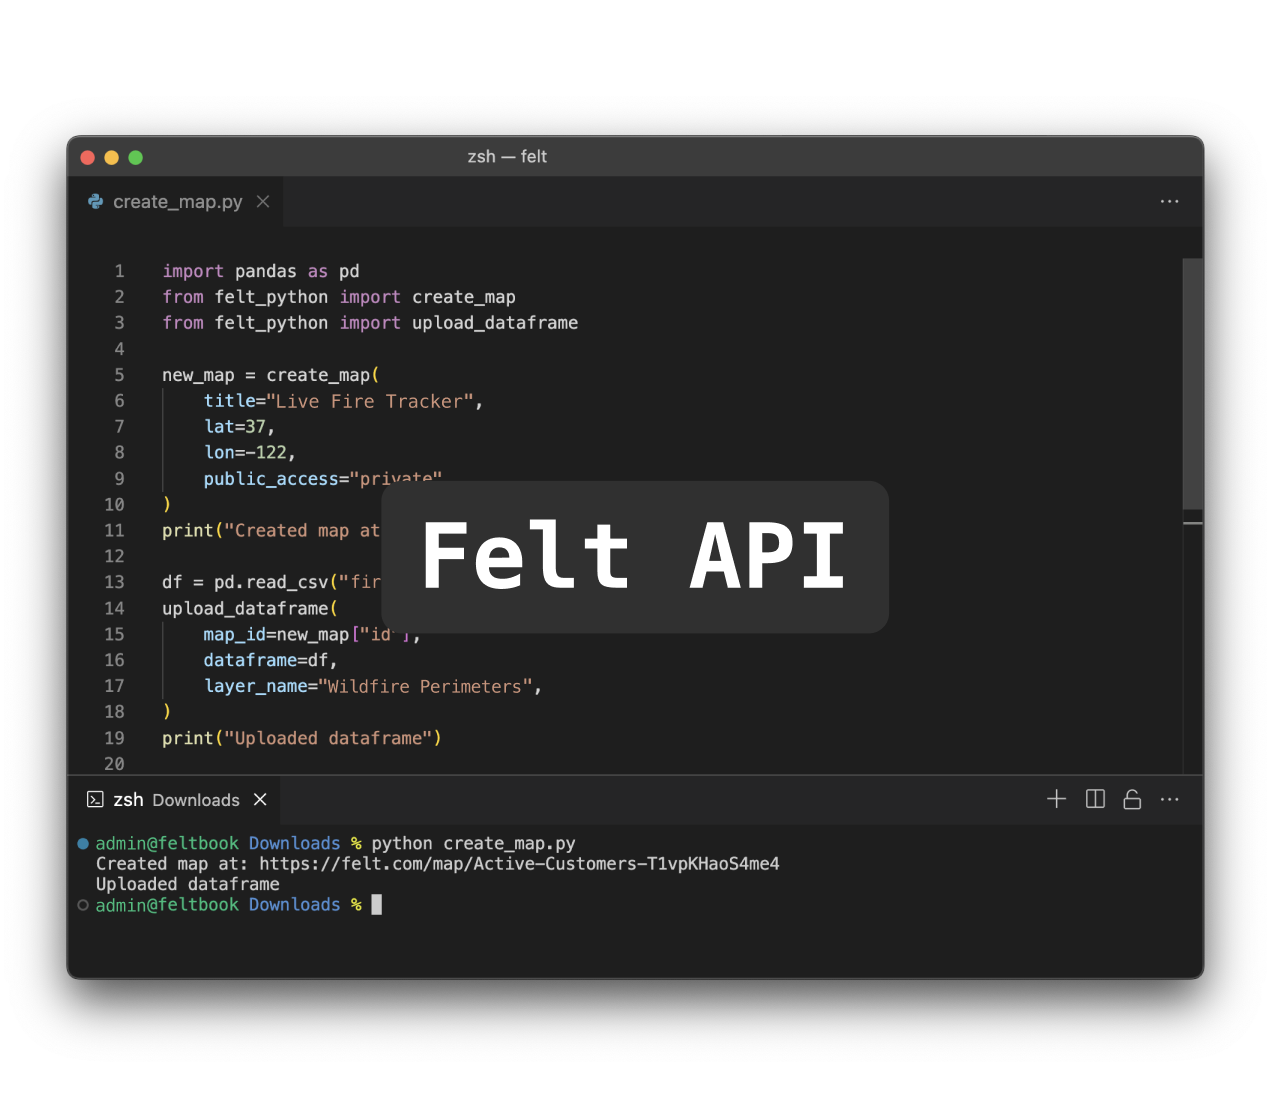1271x1112 pixels.
Task: Click 'lon=-122,' argument line
Action: pos(249,453)
